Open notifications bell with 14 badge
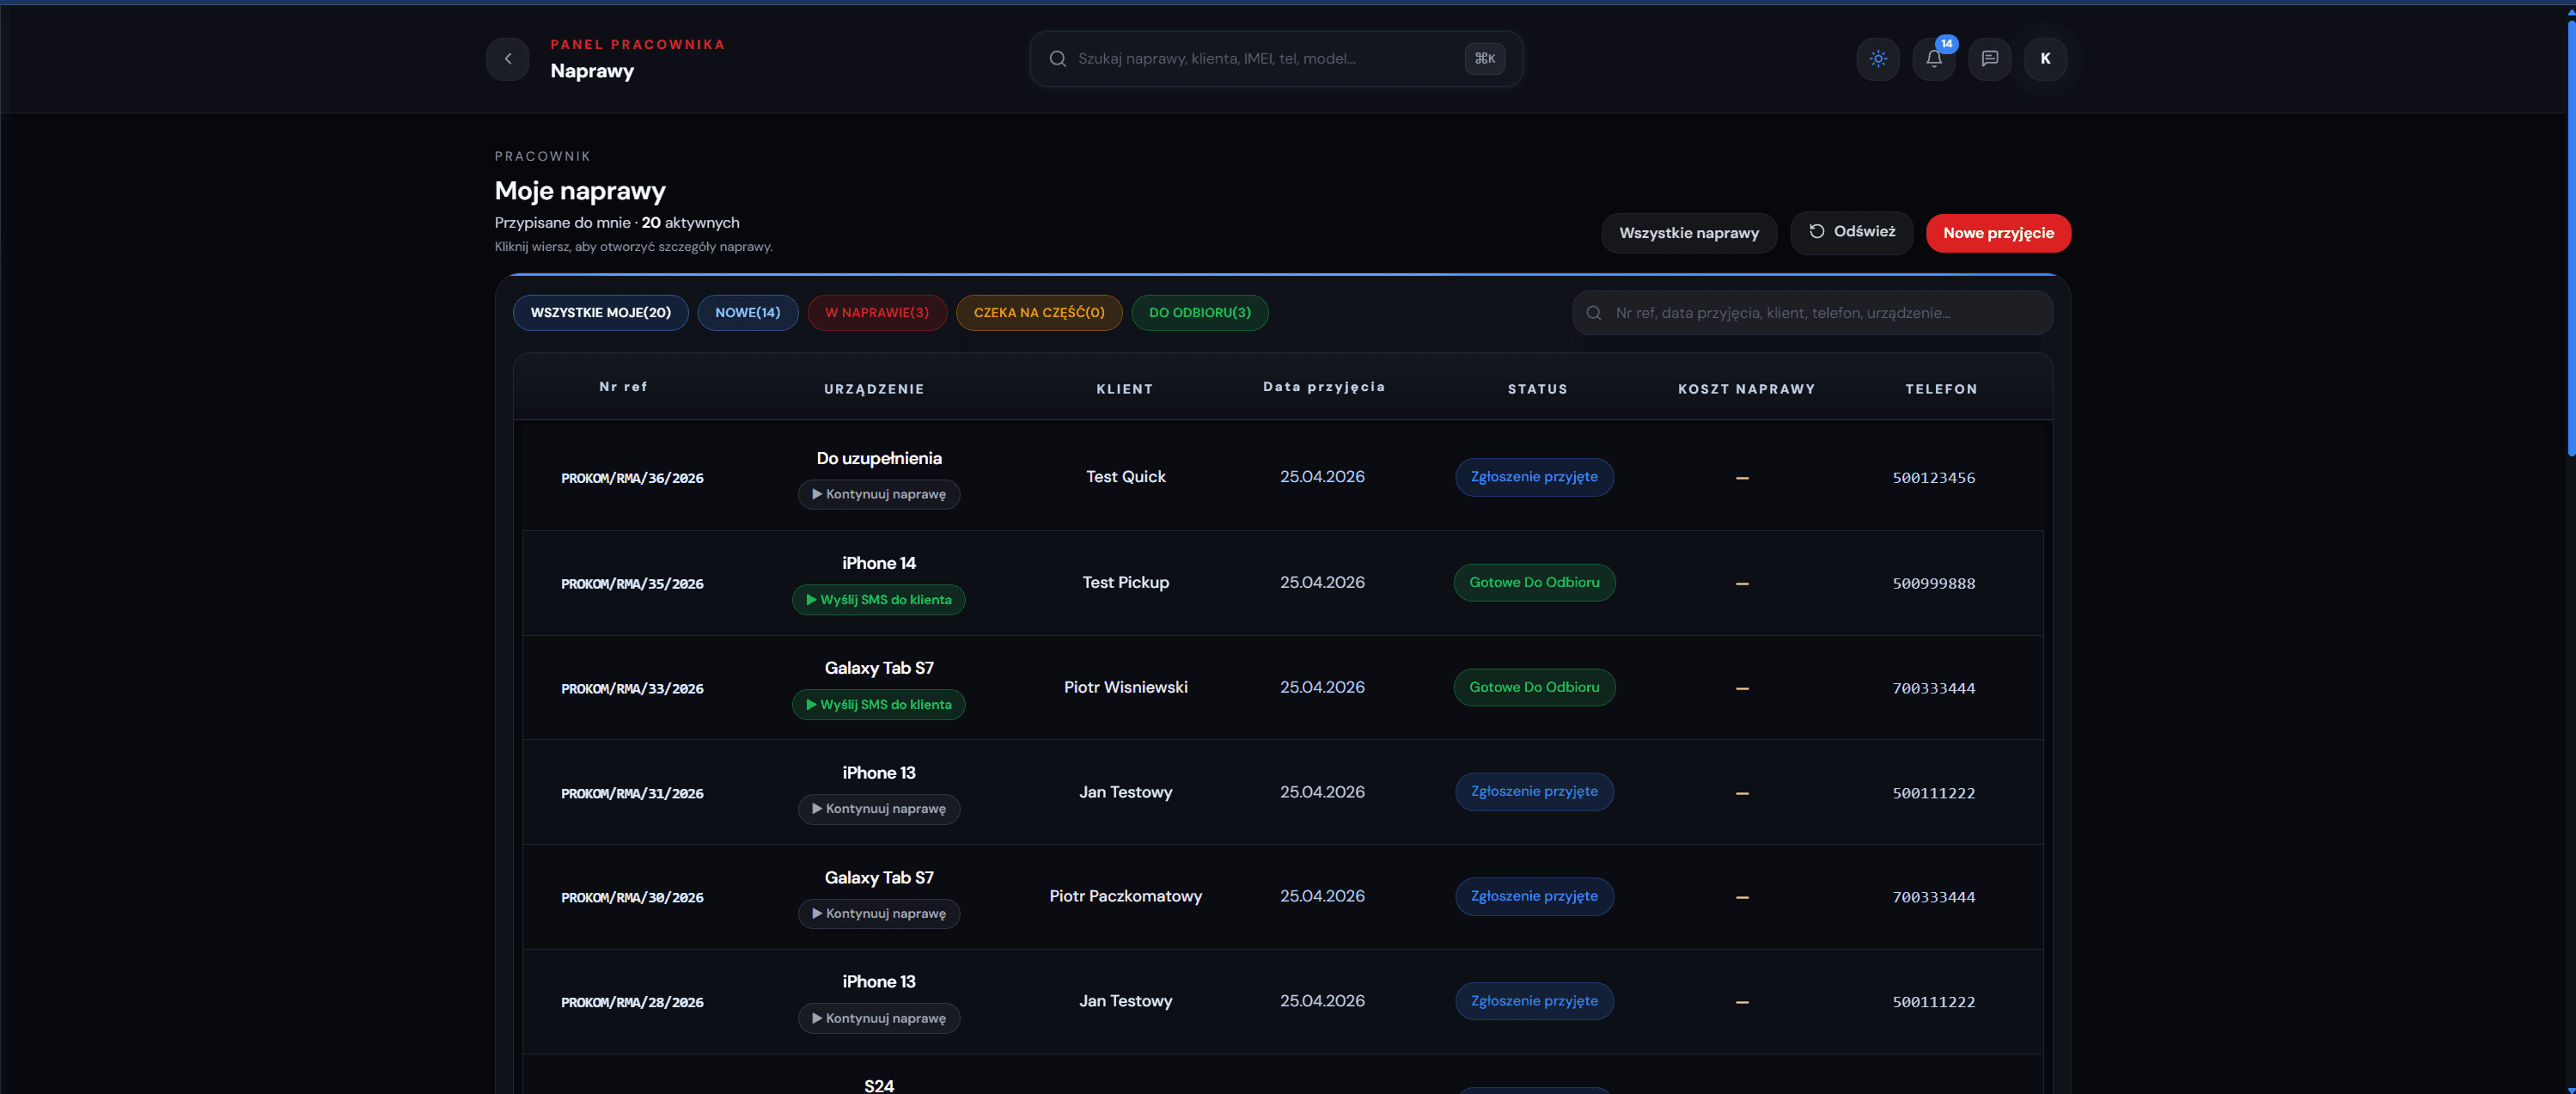The height and width of the screenshot is (1094, 2576). pos(1934,59)
